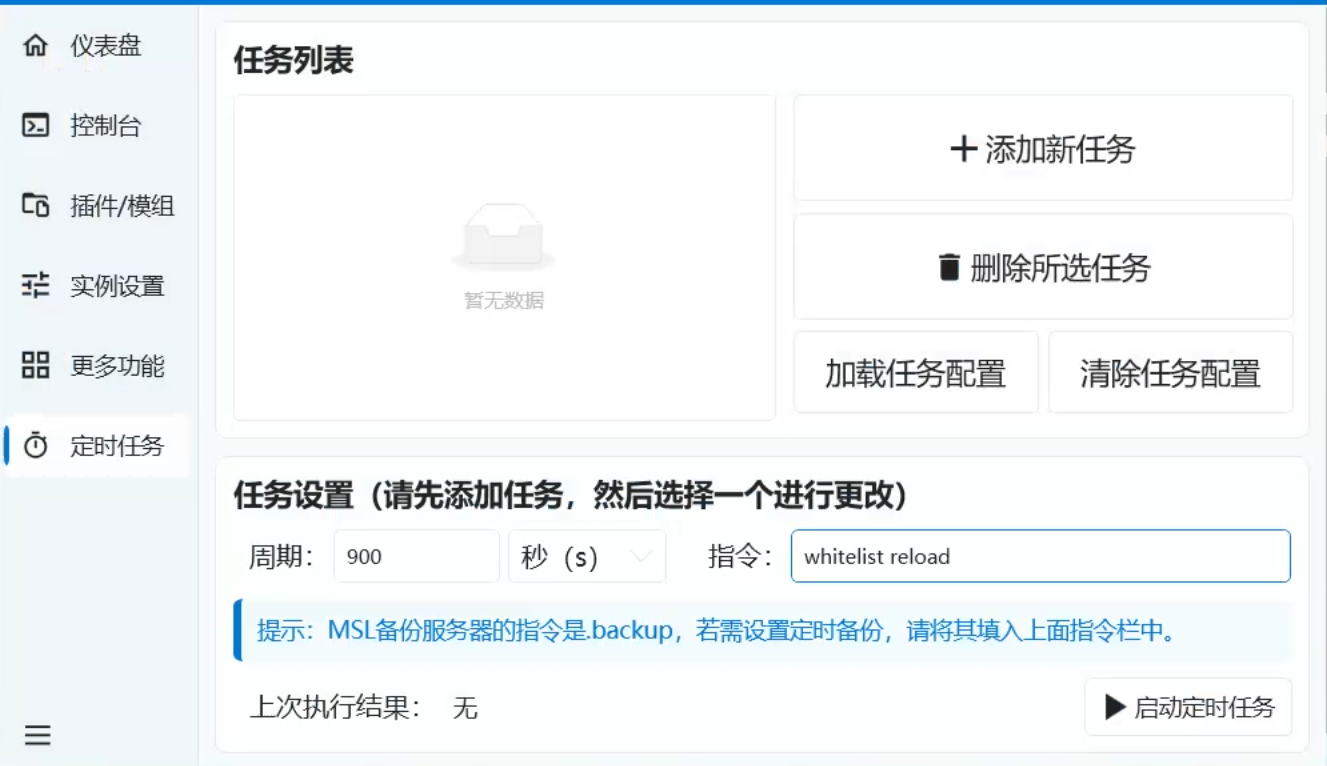Start scheduled task with 启动定时任务
Viewport: 1327px width, 766px height.
(x=1188, y=708)
